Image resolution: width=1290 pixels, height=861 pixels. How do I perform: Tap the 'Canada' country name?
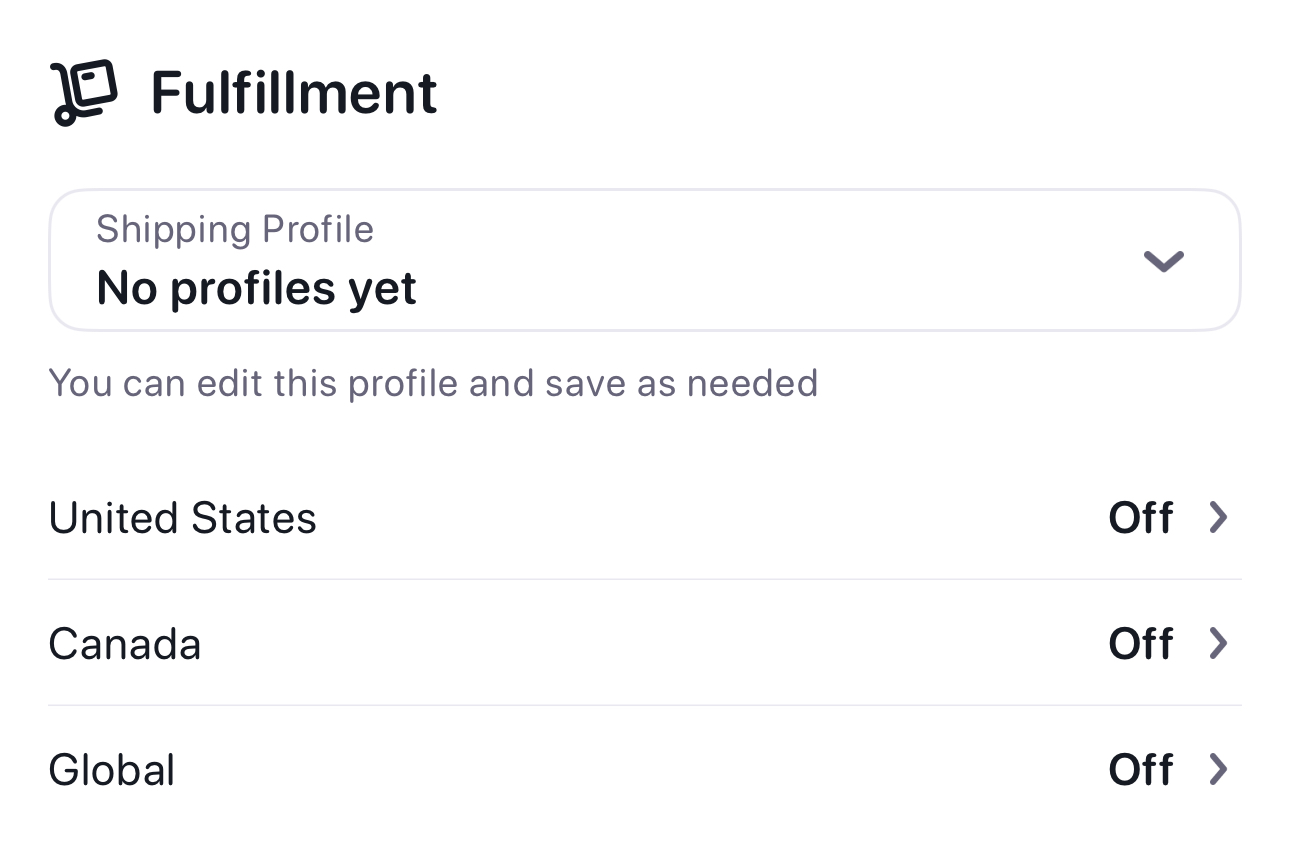tap(124, 644)
